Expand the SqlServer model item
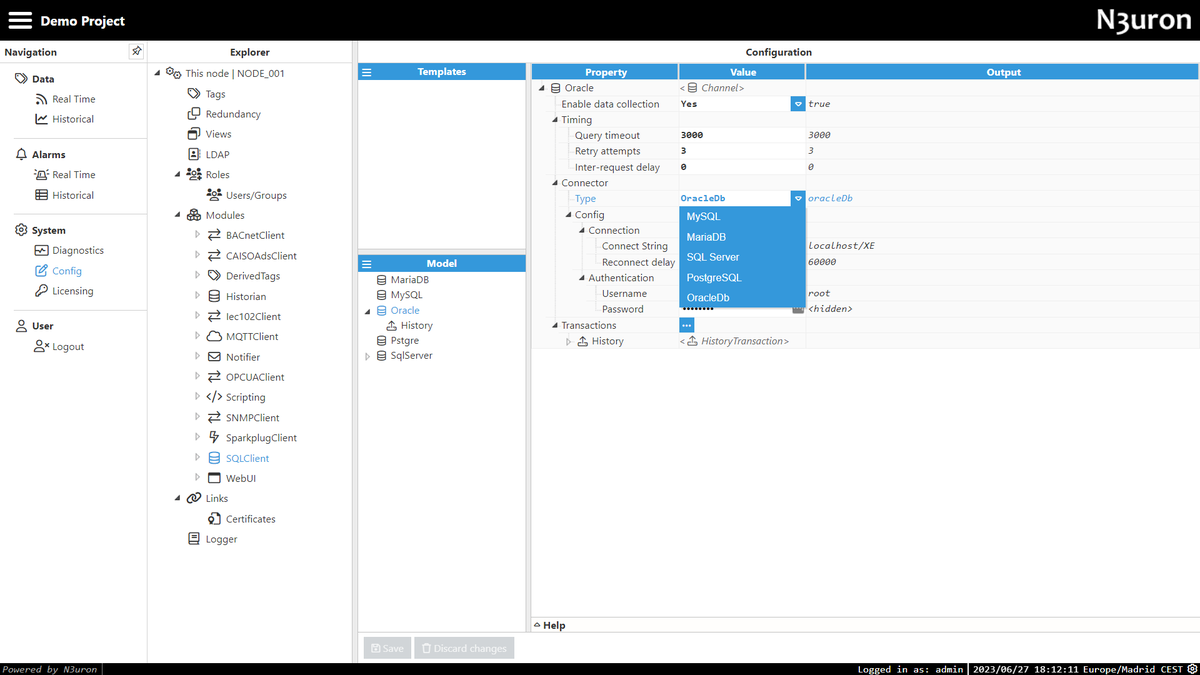This screenshot has width=1200, height=675. [368, 356]
